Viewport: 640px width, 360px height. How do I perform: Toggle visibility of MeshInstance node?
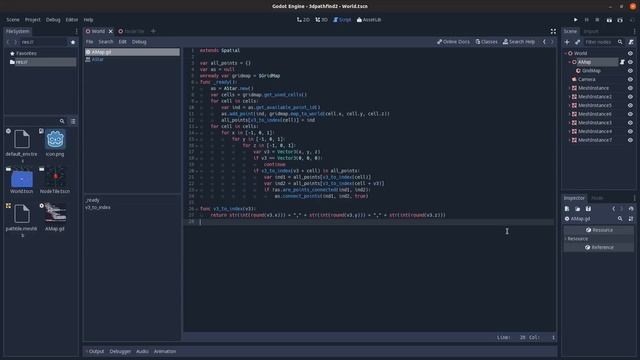[630, 88]
